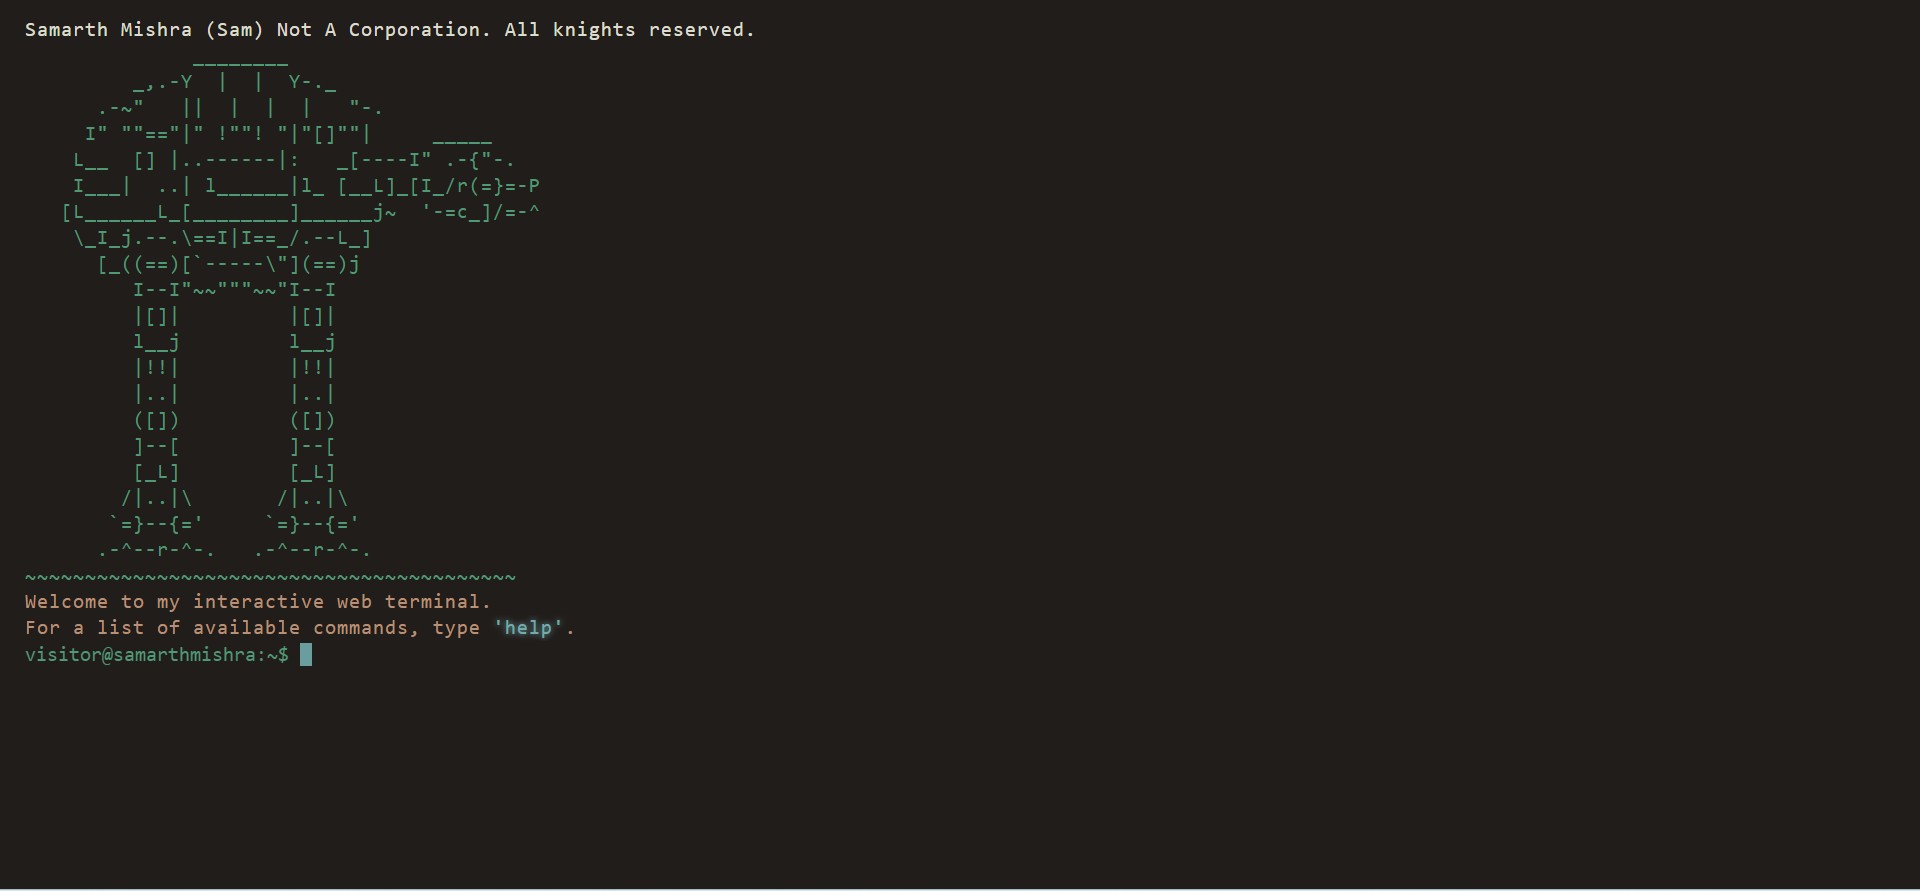Click the tilde separator line below art
The image size is (1920, 891).
pos(270,577)
